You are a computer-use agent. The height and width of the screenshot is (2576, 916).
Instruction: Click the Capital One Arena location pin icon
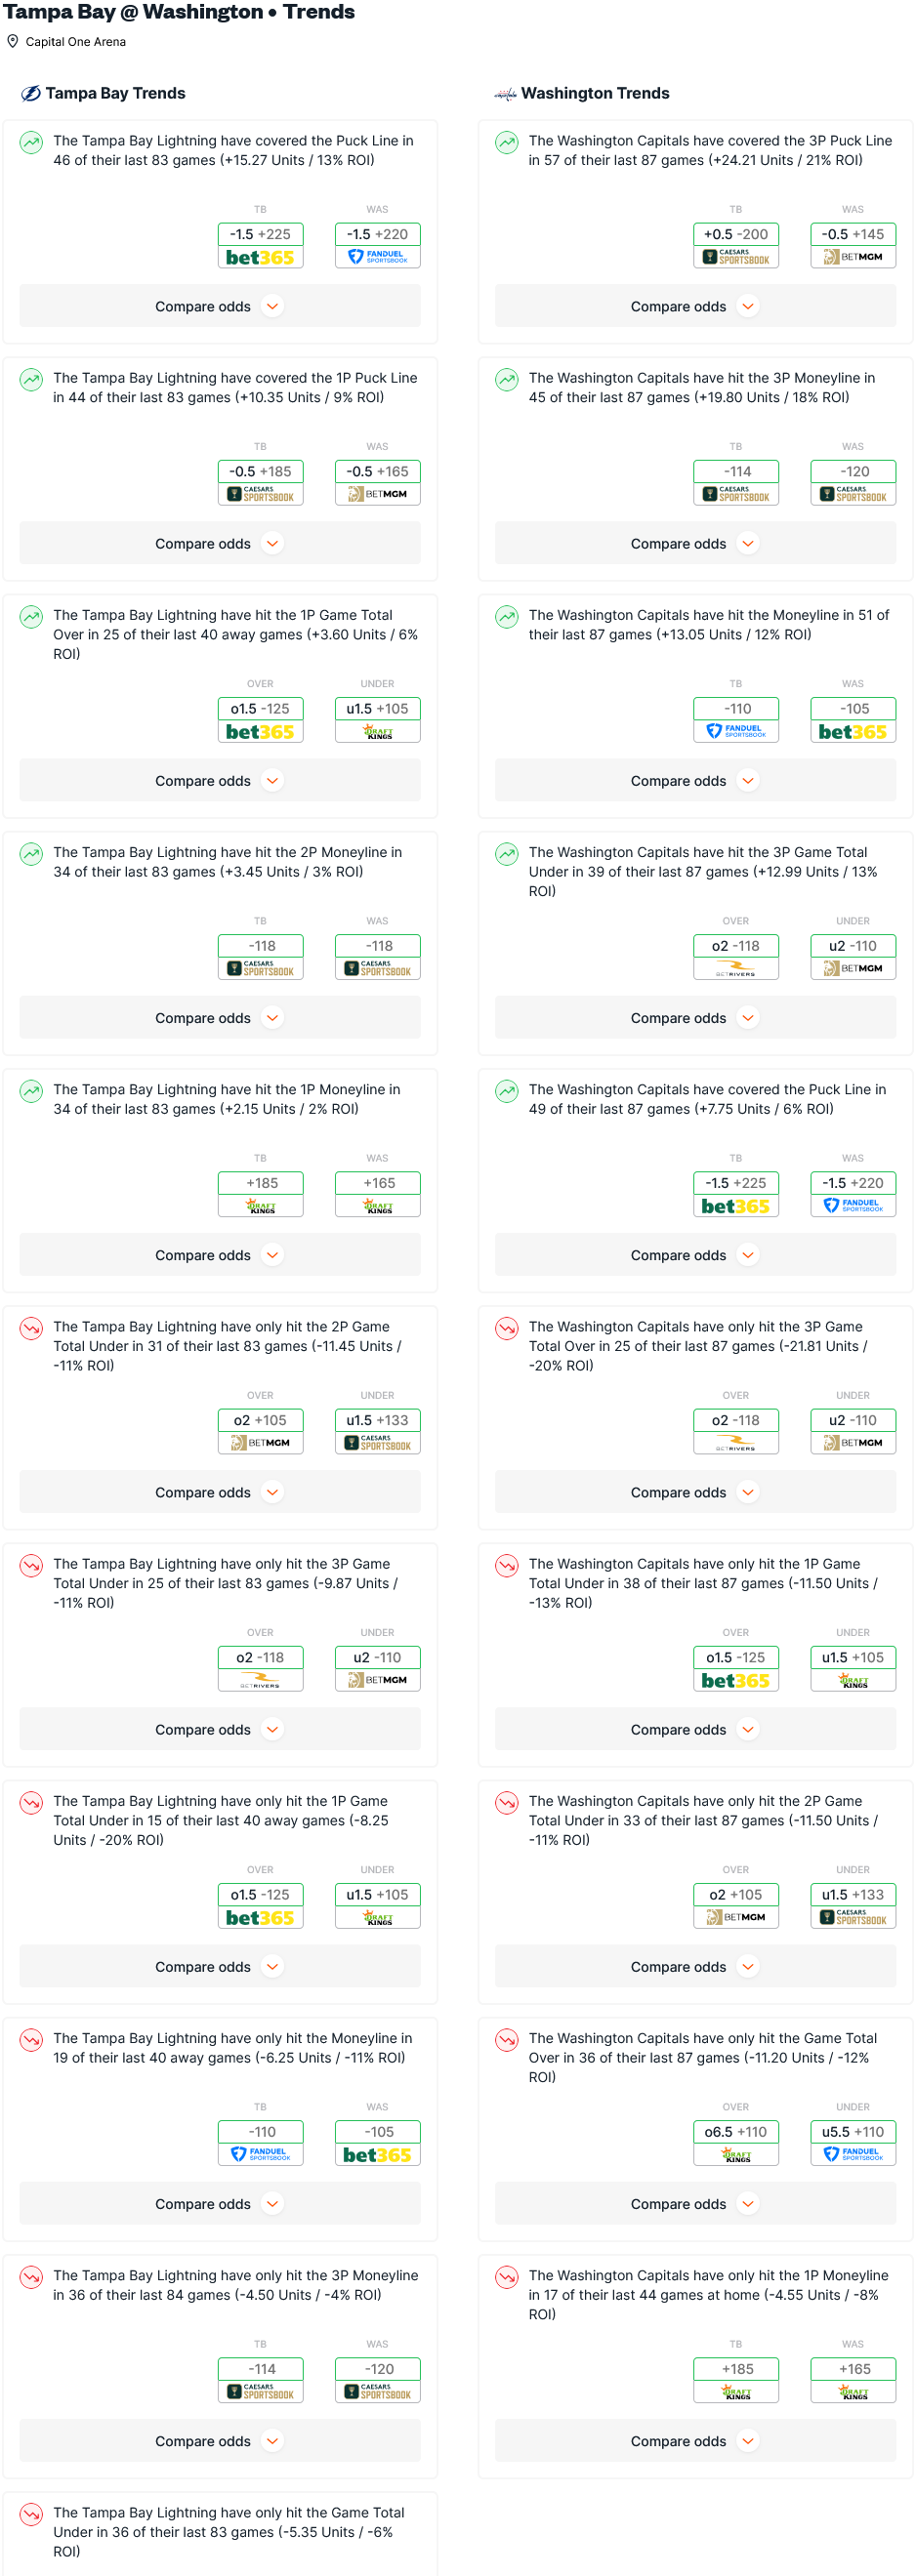[13, 42]
